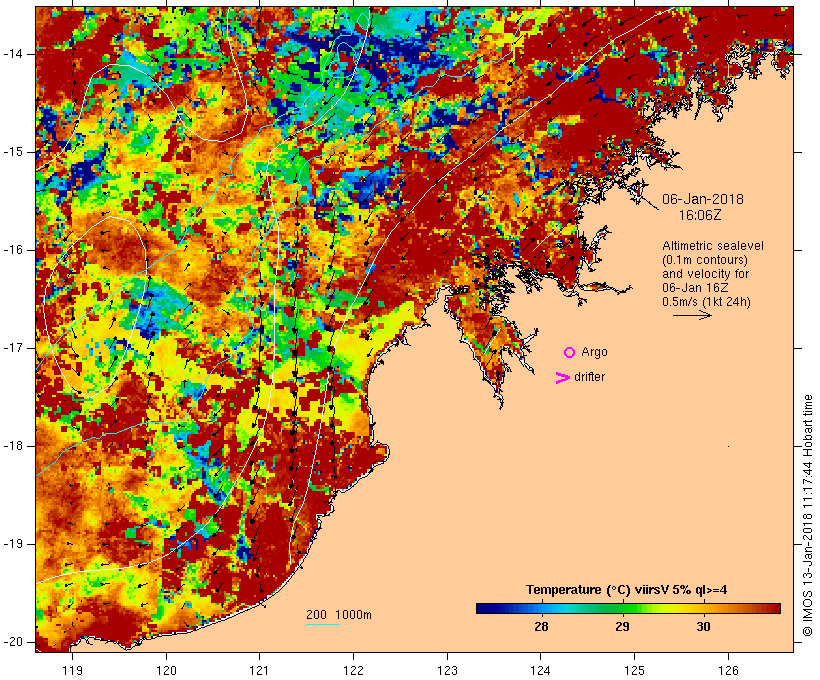Viewport: 820px width, 680px height.
Task: Click the 'Altimetric sealevel' text
Action: (713, 246)
